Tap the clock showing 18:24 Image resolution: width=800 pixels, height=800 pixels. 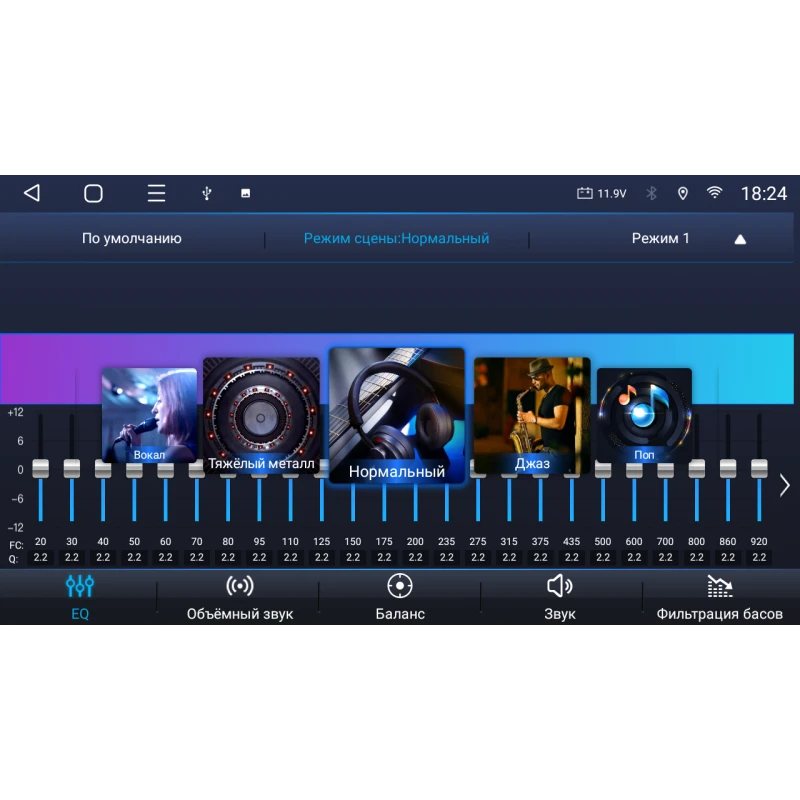(x=764, y=193)
